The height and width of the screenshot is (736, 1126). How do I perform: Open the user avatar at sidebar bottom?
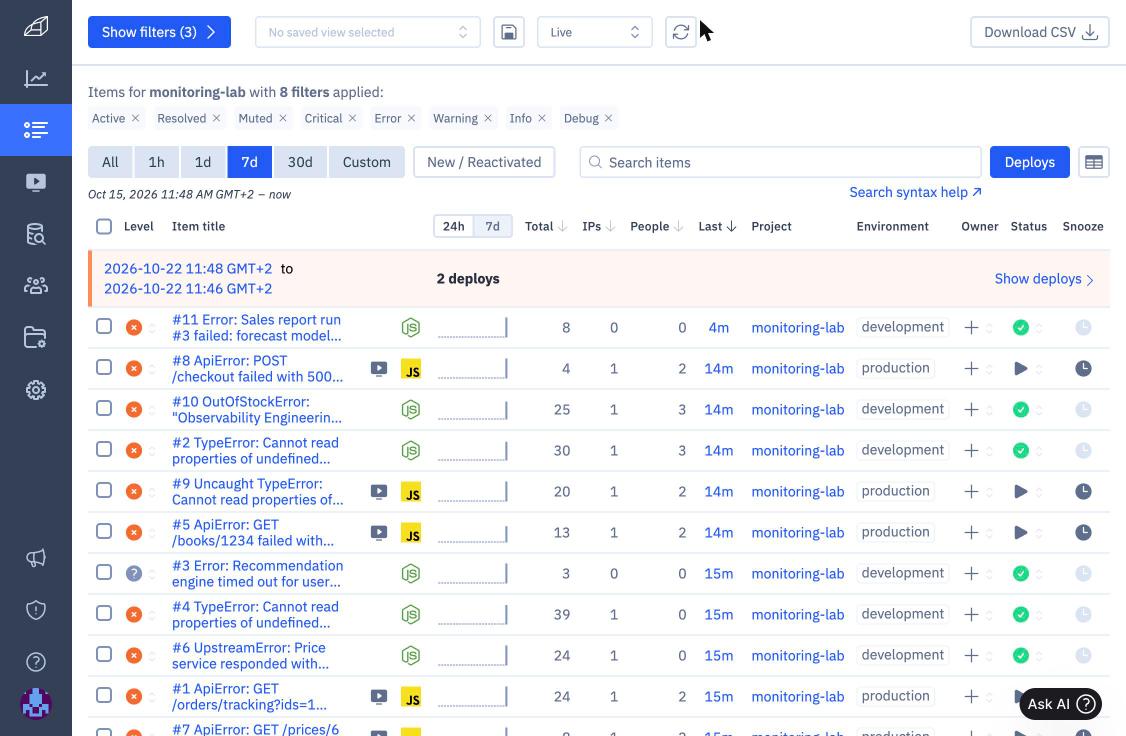click(36, 704)
